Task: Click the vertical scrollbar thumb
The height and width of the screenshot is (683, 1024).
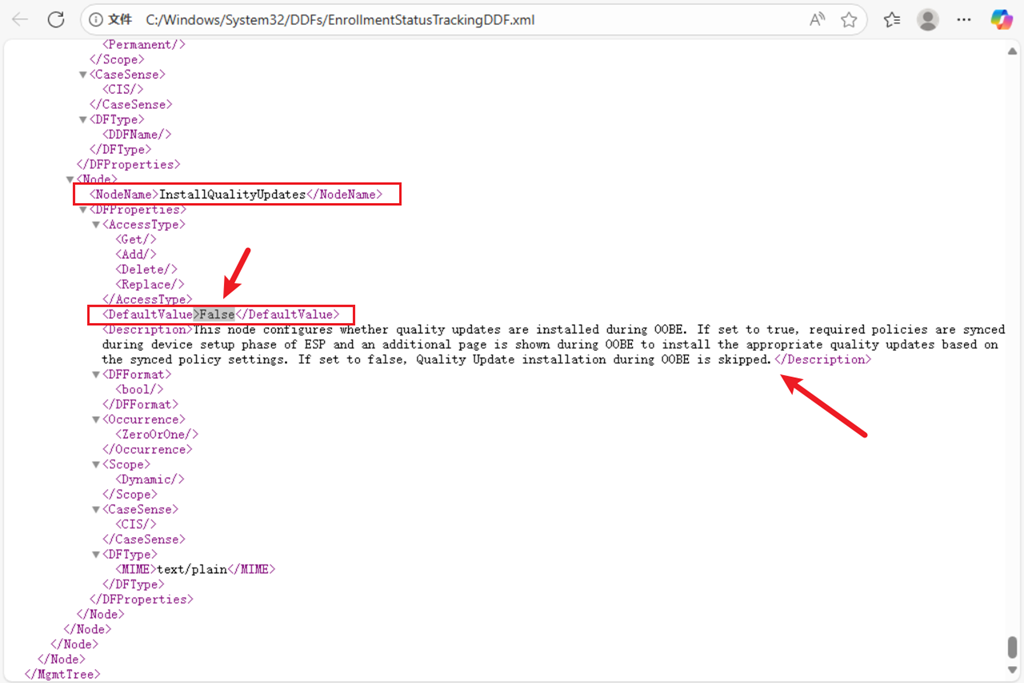Action: coord(1012,648)
